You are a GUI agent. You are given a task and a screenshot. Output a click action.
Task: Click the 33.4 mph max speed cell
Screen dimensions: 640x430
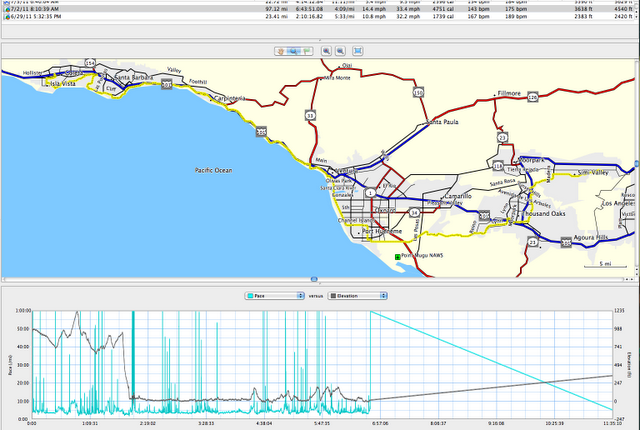[x=408, y=9]
